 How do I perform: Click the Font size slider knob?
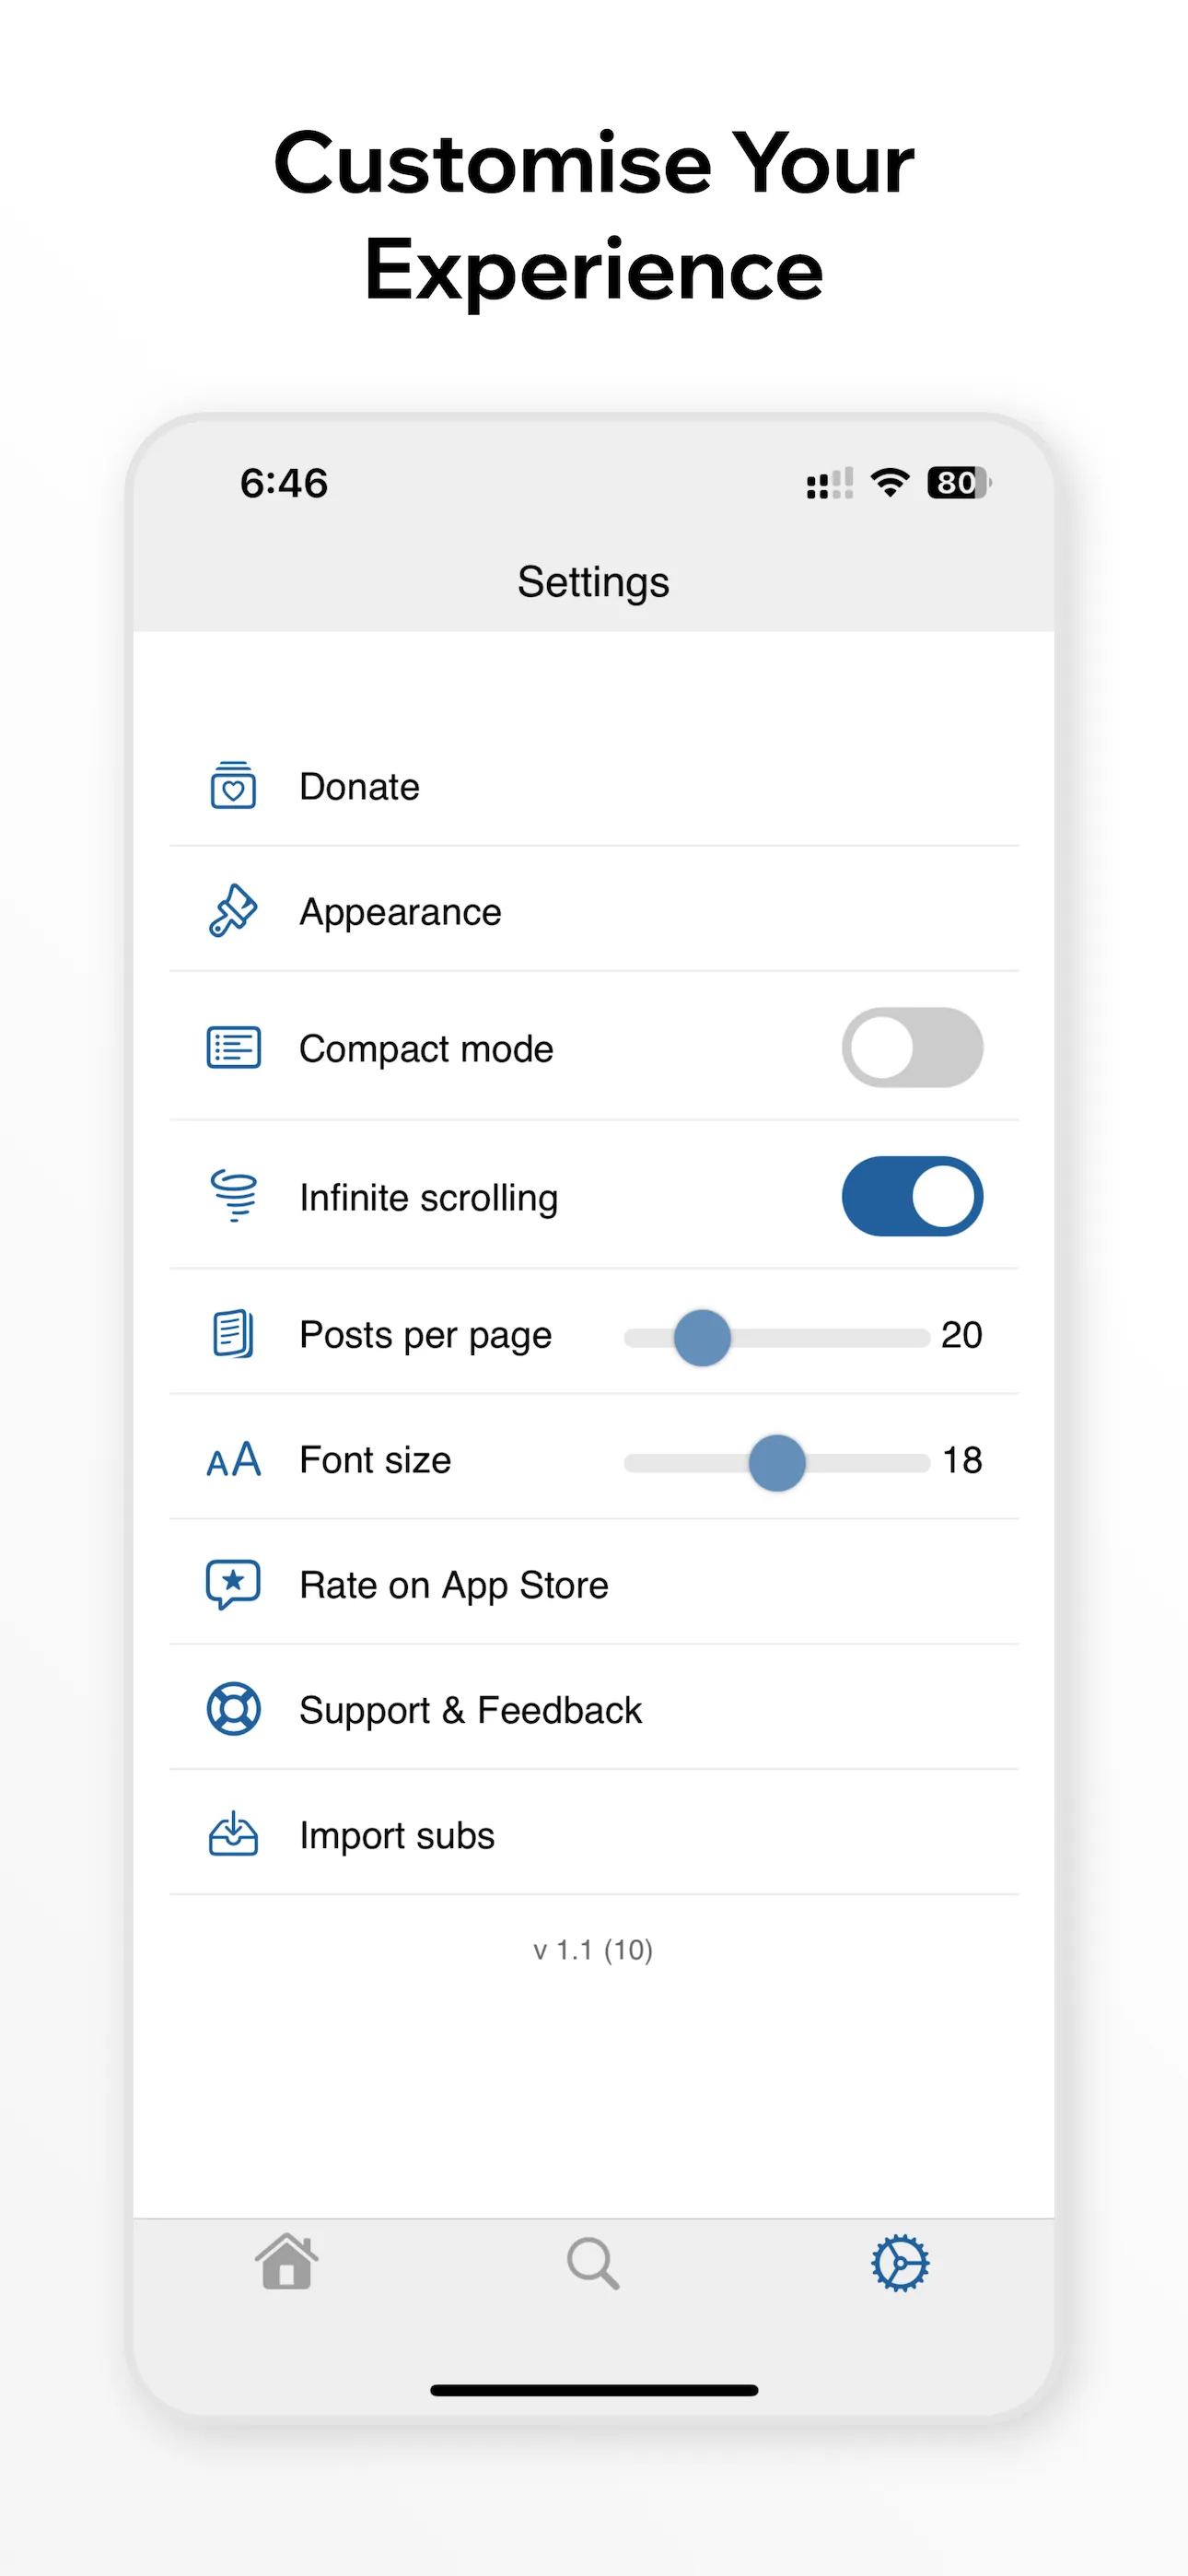777,1462
